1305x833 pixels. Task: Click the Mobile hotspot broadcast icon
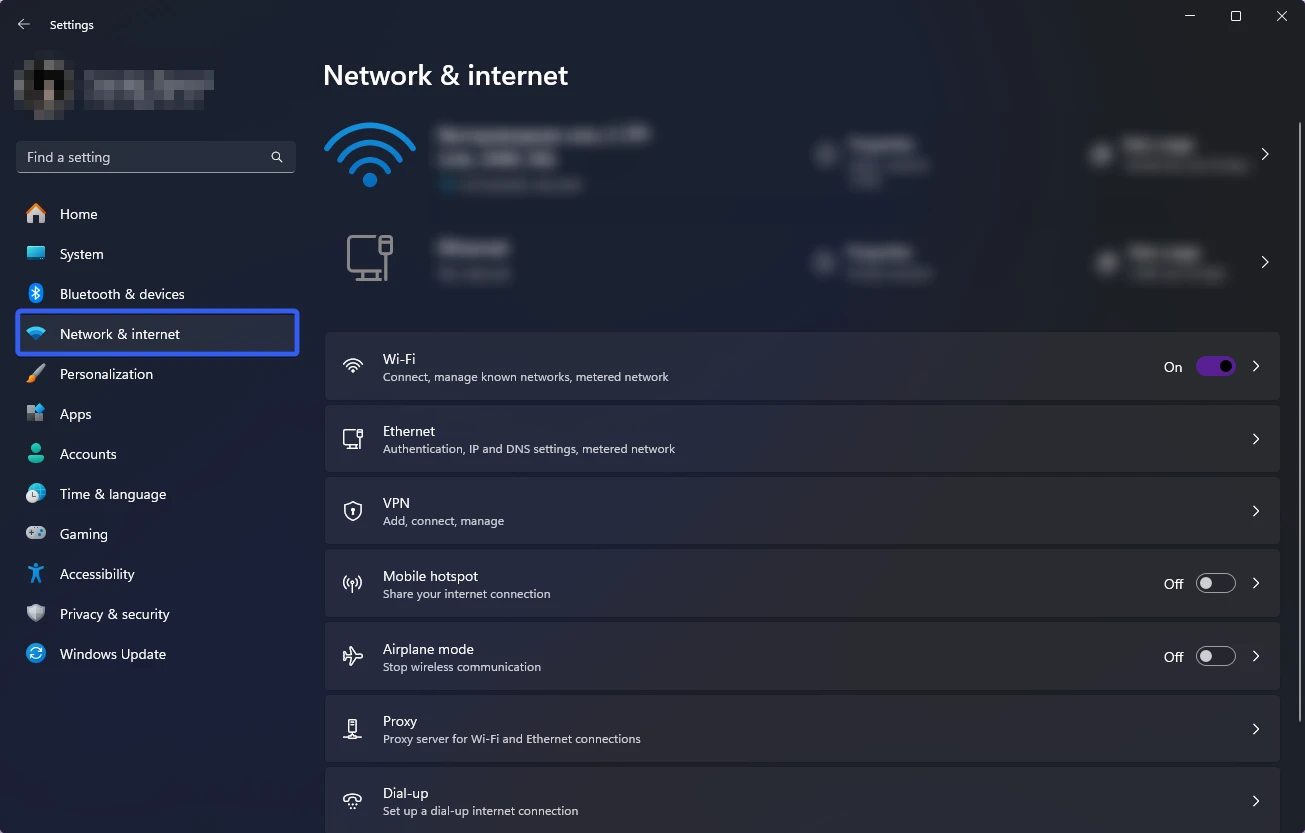tap(353, 584)
